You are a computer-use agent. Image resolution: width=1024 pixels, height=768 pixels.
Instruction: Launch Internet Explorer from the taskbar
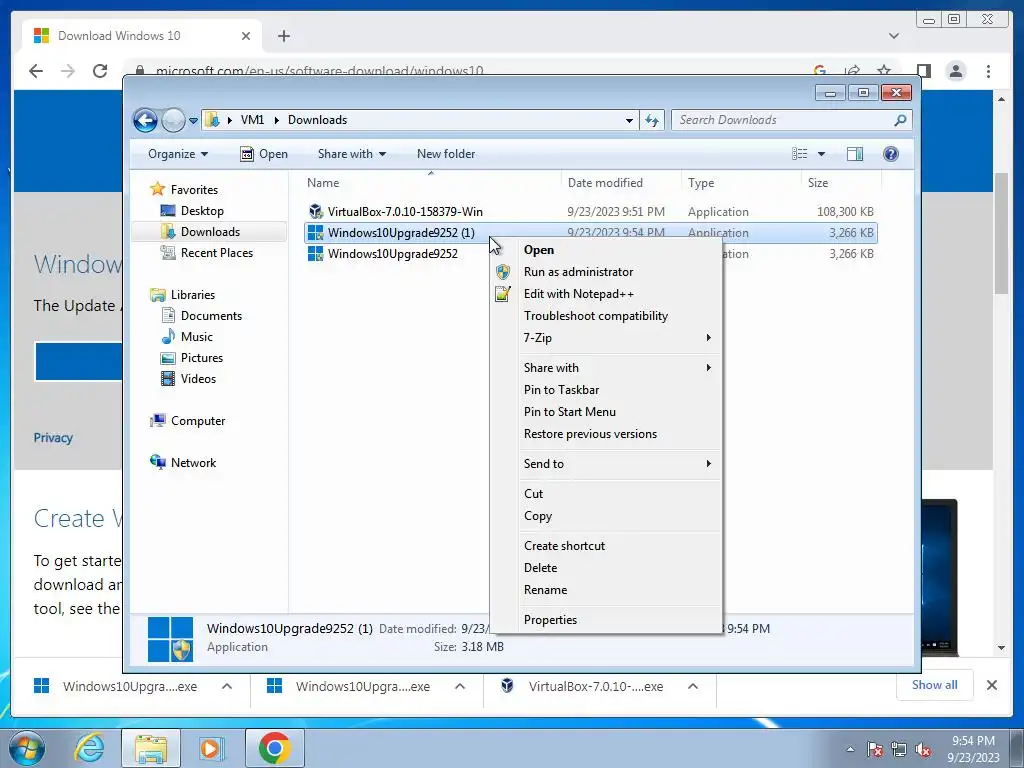coord(90,748)
